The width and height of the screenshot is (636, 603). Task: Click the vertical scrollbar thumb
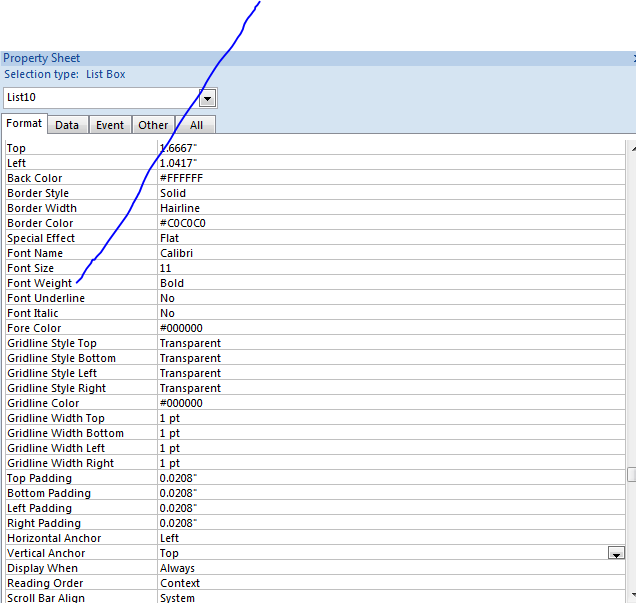click(632, 474)
